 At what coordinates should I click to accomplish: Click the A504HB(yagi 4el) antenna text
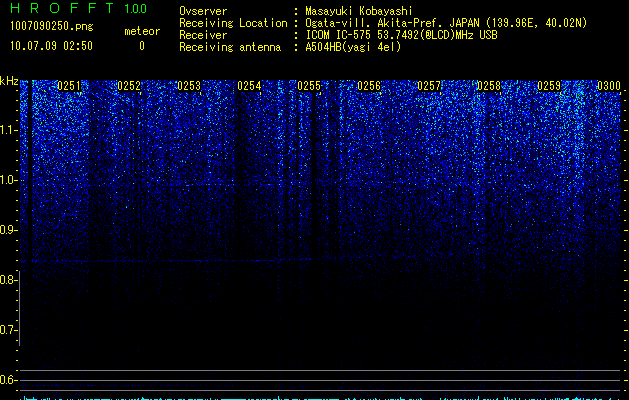[353, 47]
